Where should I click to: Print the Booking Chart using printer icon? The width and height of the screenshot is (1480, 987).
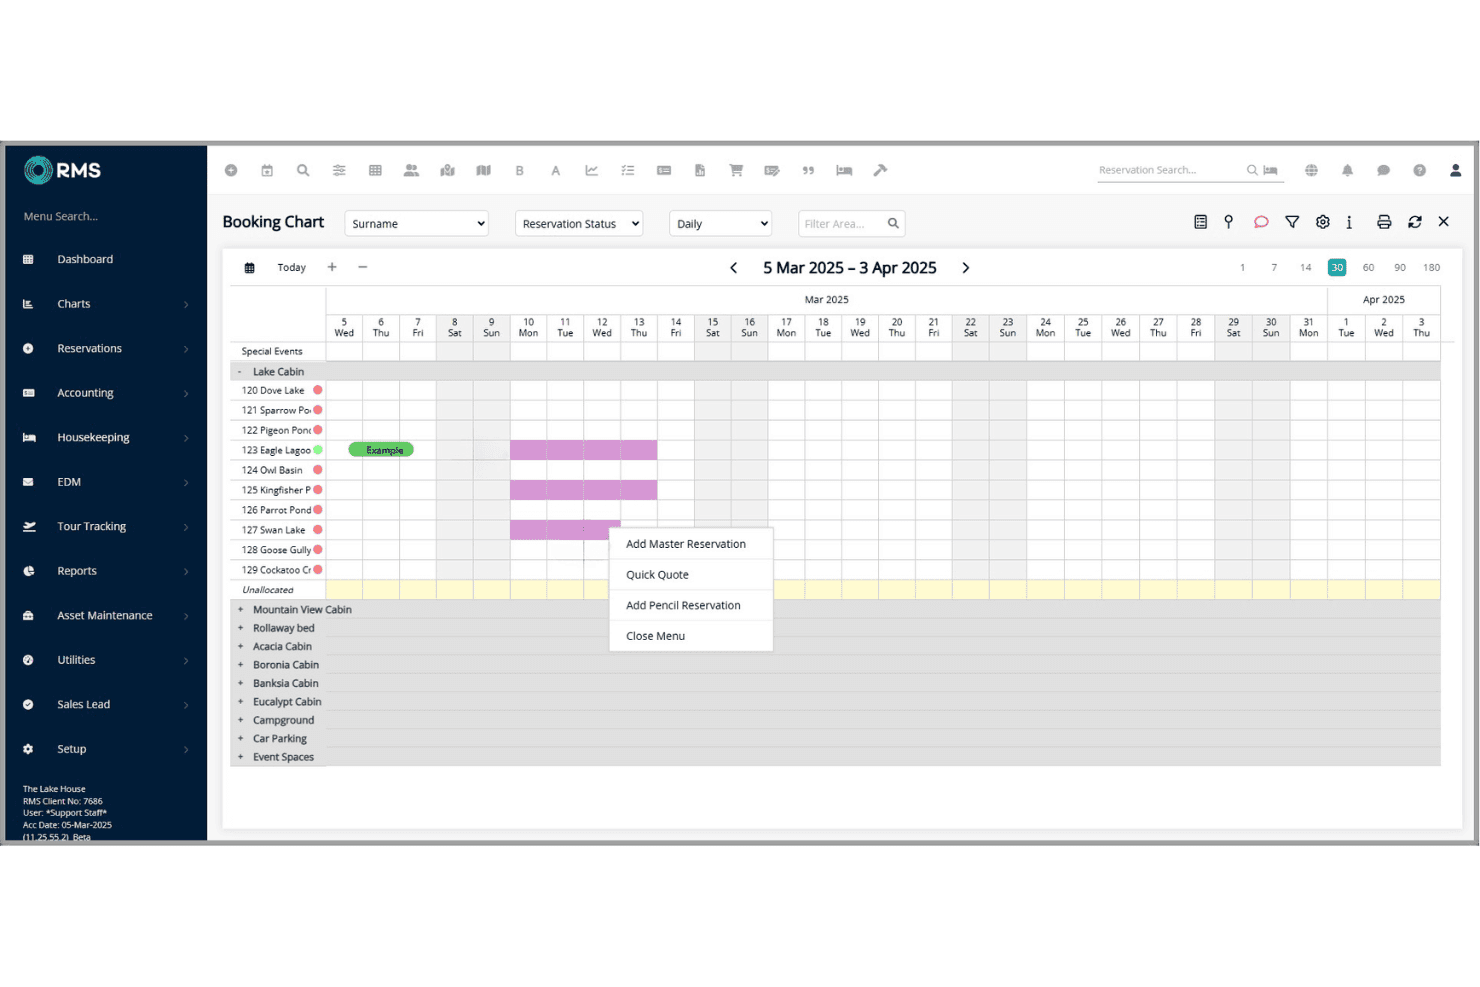[x=1384, y=222]
